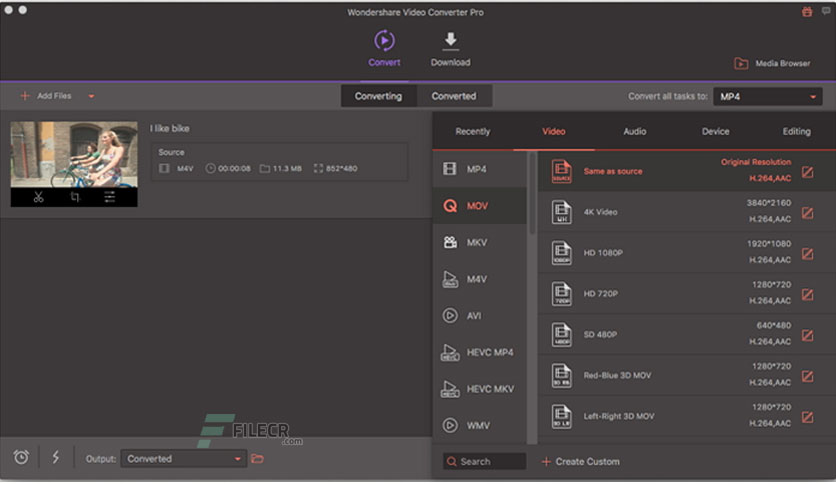Edit the Red-Blue 3D MOV preset
The width and height of the screenshot is (836, 484).
(x=808, y=376)
